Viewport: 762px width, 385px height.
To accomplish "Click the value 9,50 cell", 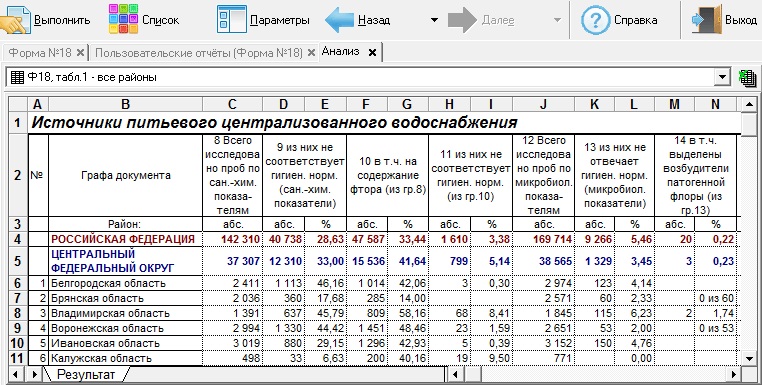I will tap(491, 358).
